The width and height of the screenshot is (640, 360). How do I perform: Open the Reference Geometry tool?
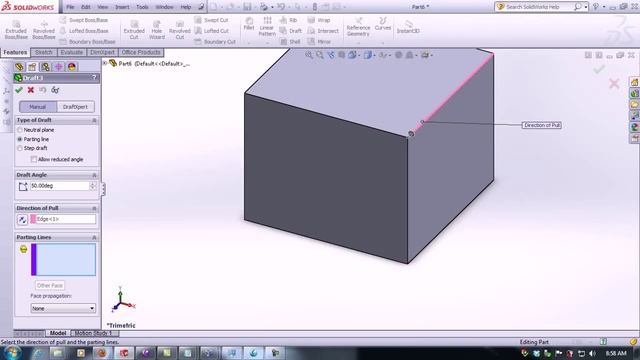click(x=358, y=27)
